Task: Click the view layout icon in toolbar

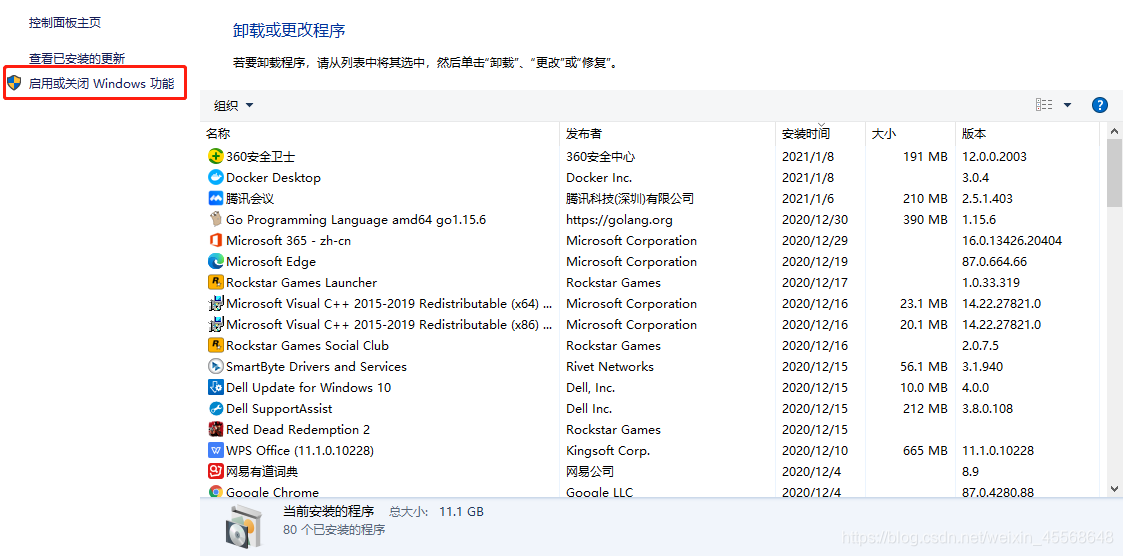Action: [x=1044, y=105]
